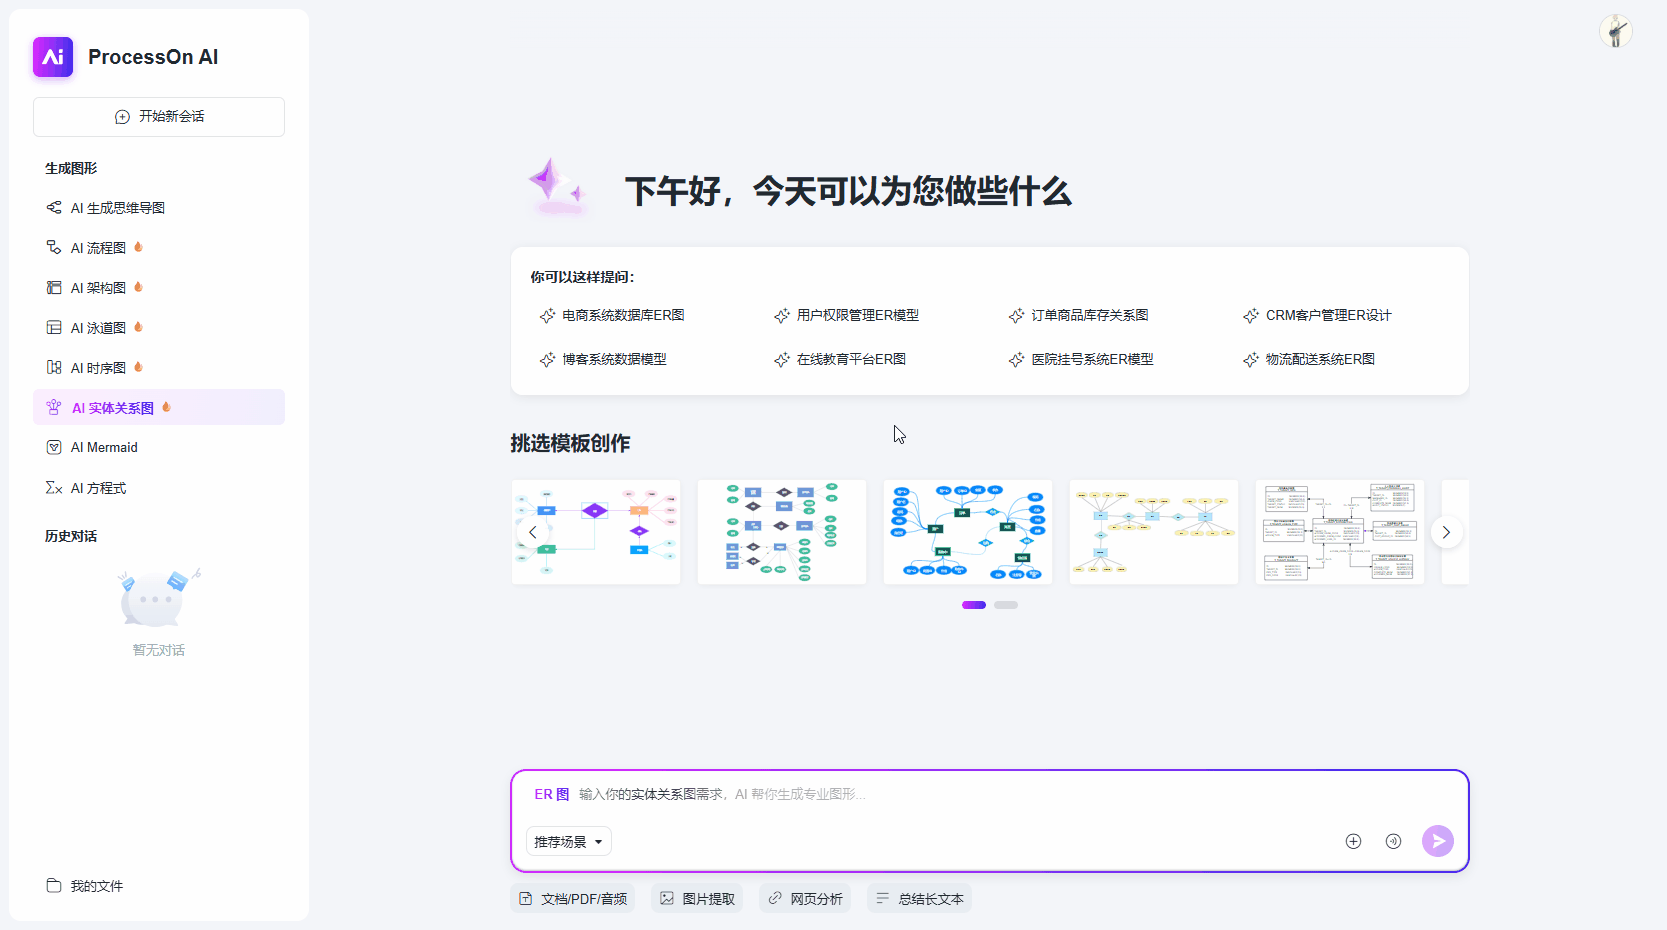Click the 文档/PDF/音频 button
The height and width of the screenshot is (930, 1667).
tap(573, 899)
